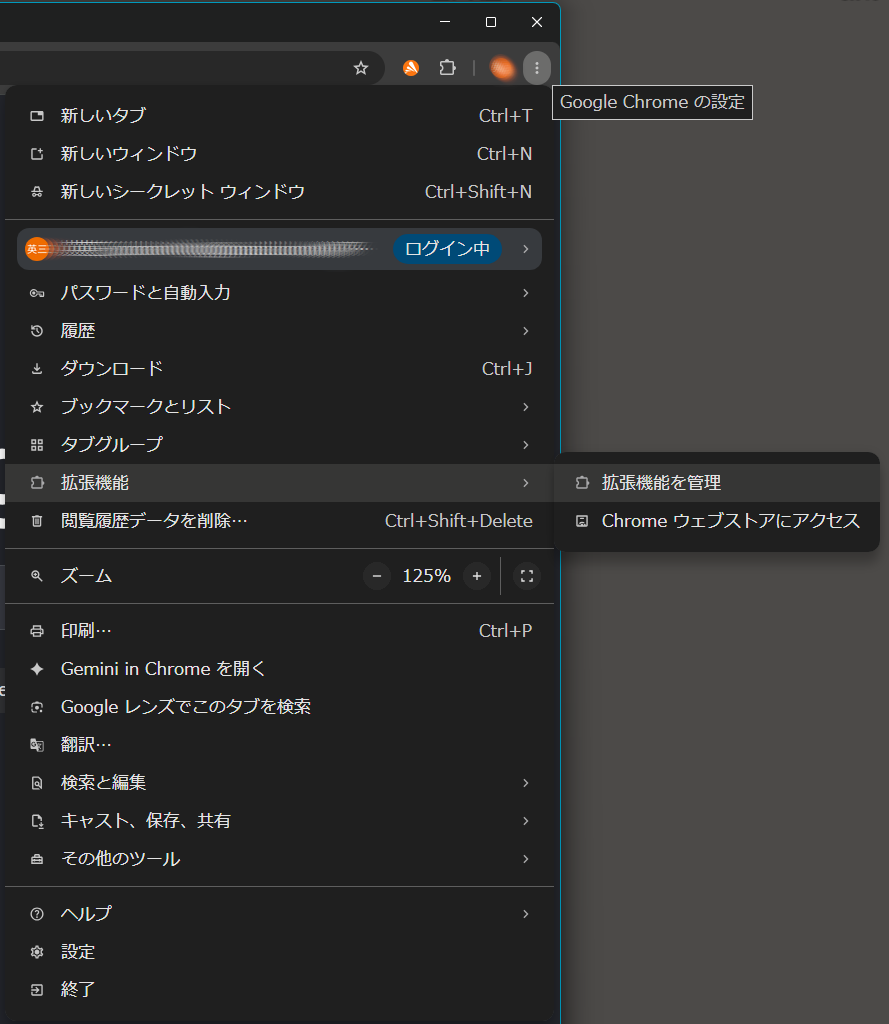The image size is (889, 1024).
Task: Click the exit icon beside 終了
Action: coord(37,989)
